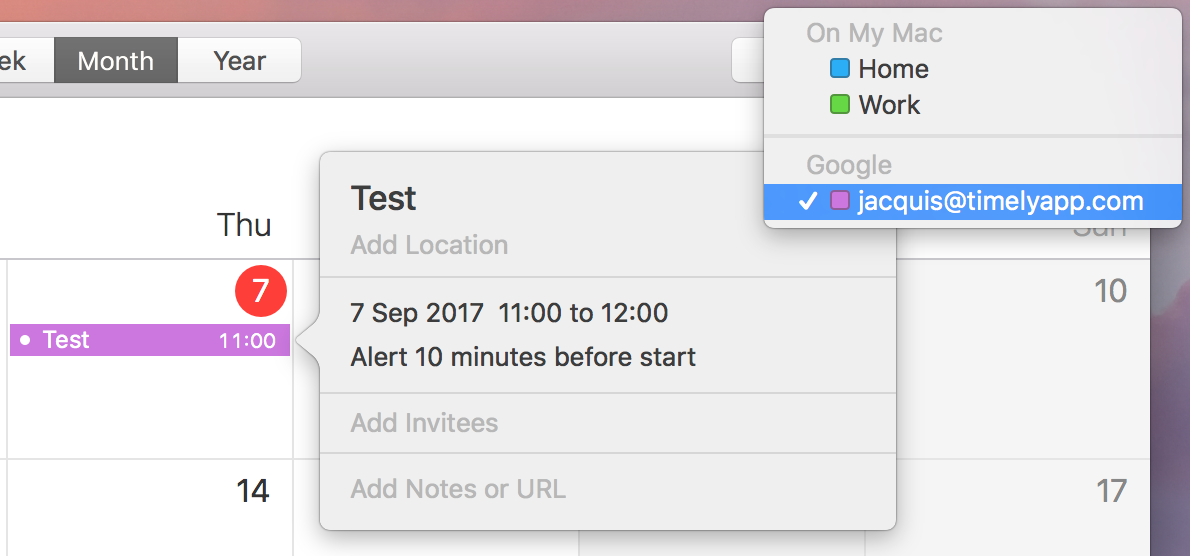
Task: Click Add Location field
Action: click(430, 245)
